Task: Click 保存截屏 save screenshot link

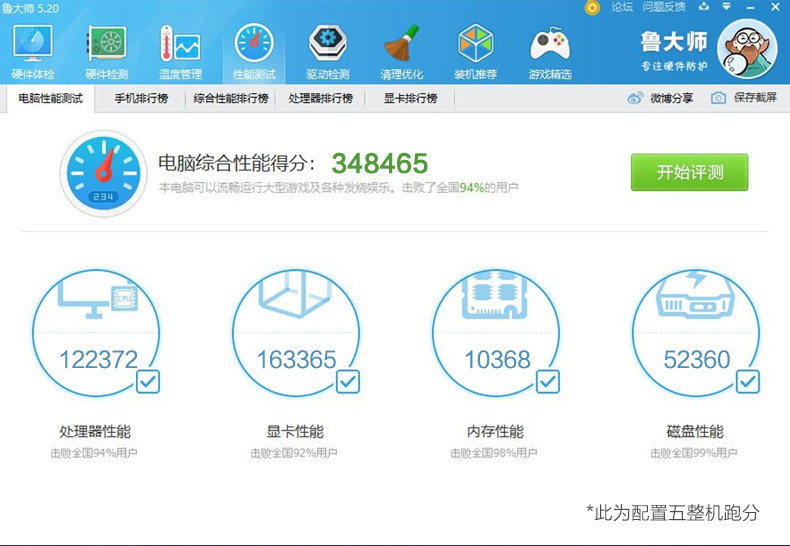Action: coord(755,98)
